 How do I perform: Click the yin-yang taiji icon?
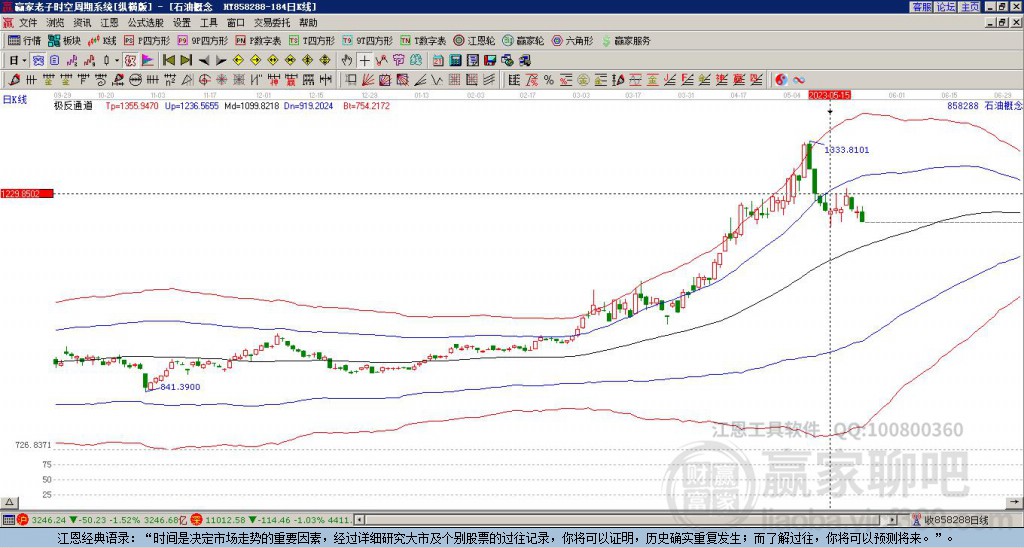[781, 80]
